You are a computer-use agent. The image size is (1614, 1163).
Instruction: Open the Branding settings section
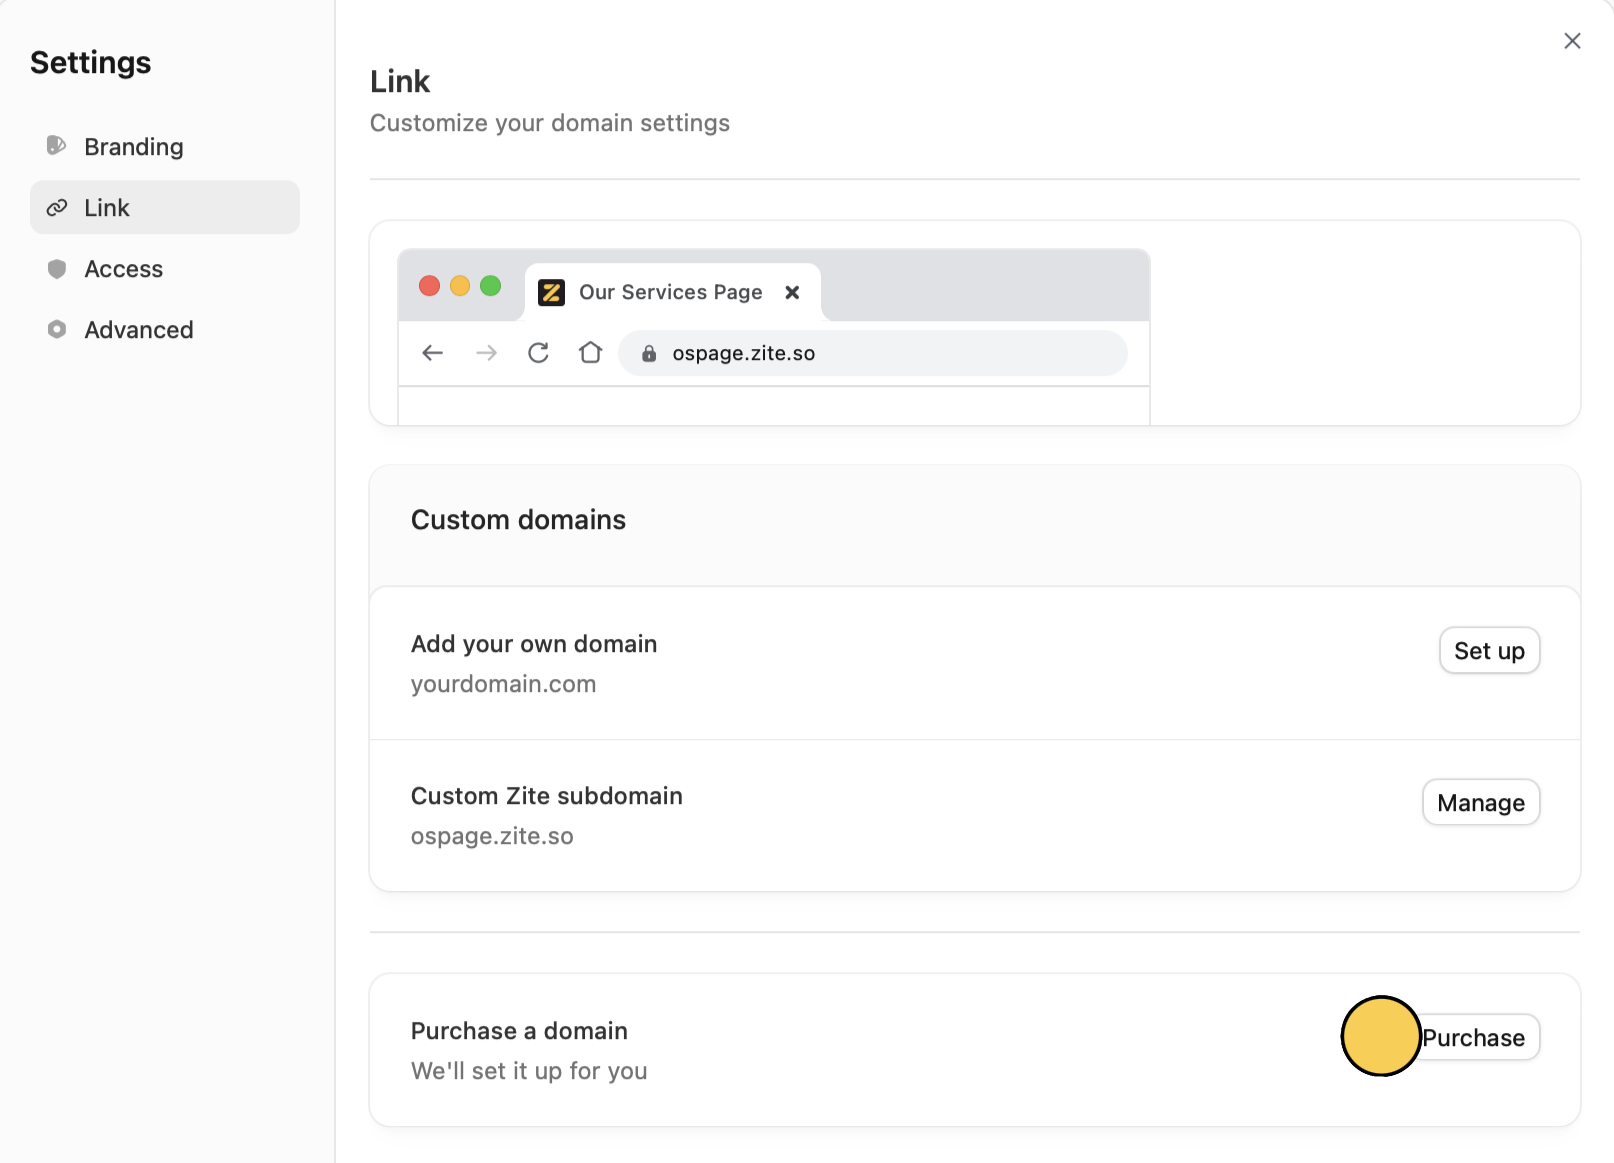pos(134,147)
